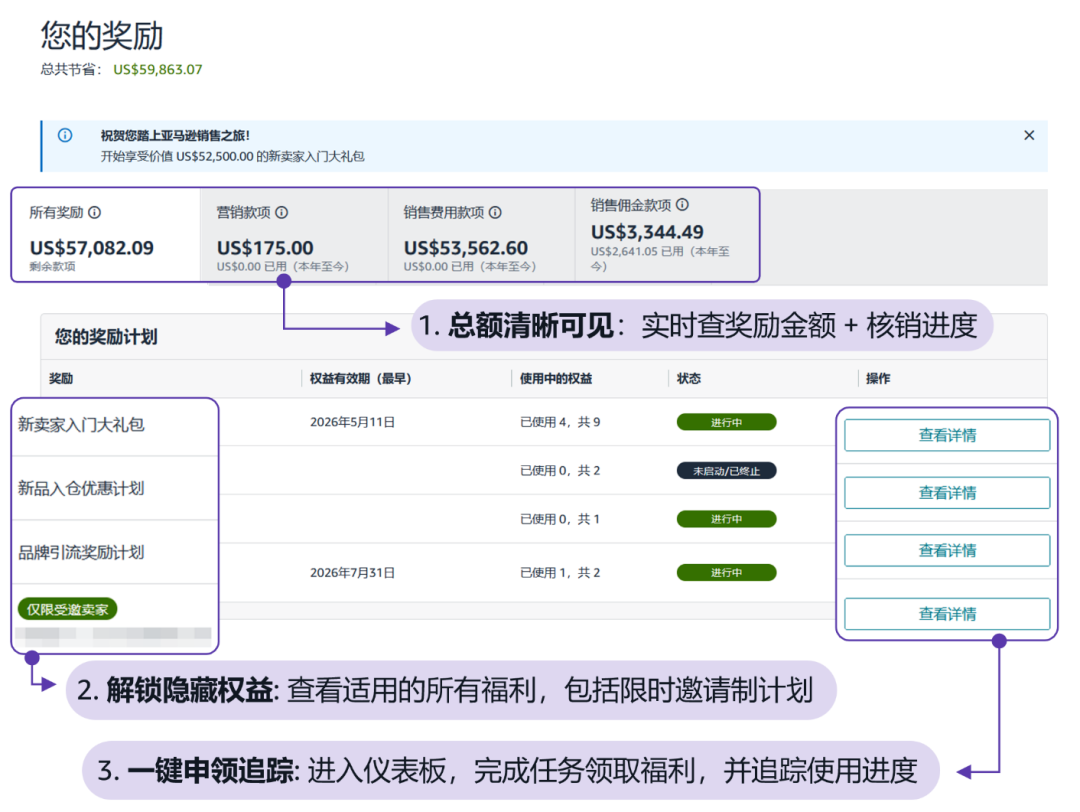Click the info icon next to 营销款项
Screen dimensions: 1080x812
click(282, 212)
